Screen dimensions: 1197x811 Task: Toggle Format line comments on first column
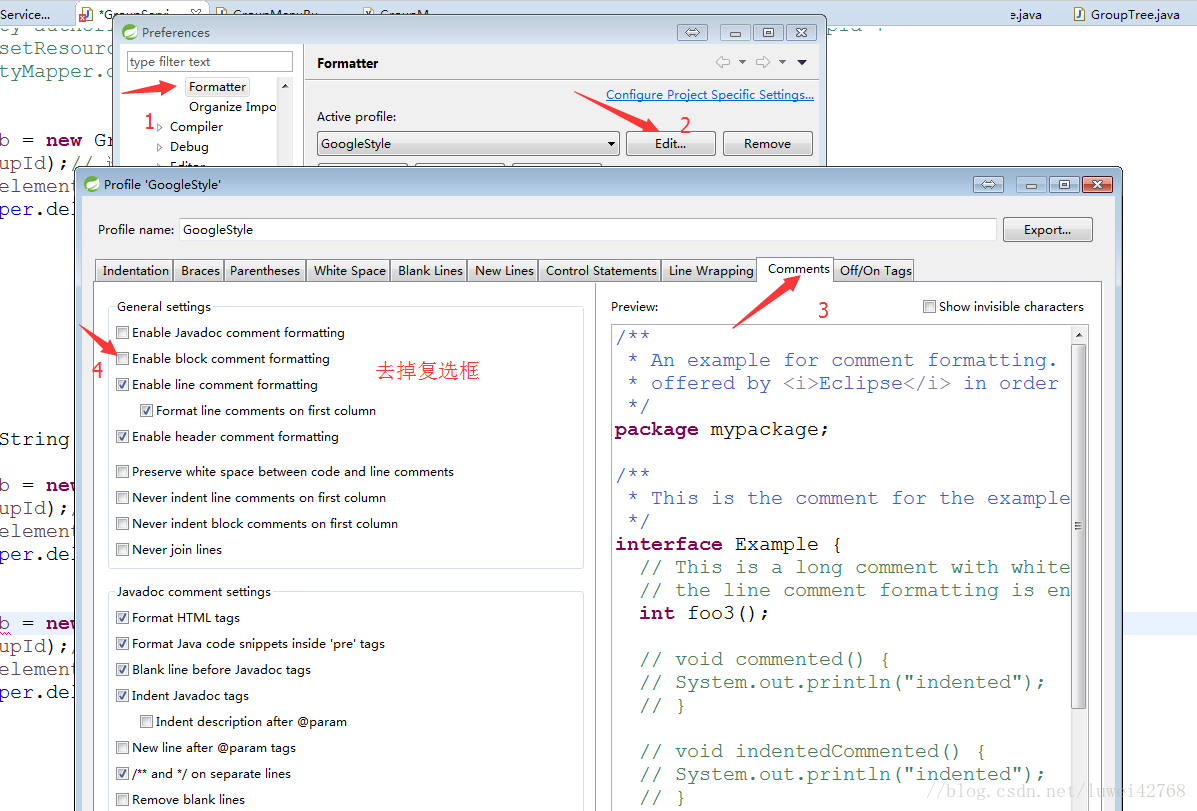pyautogui.click(x=147, y=410)
